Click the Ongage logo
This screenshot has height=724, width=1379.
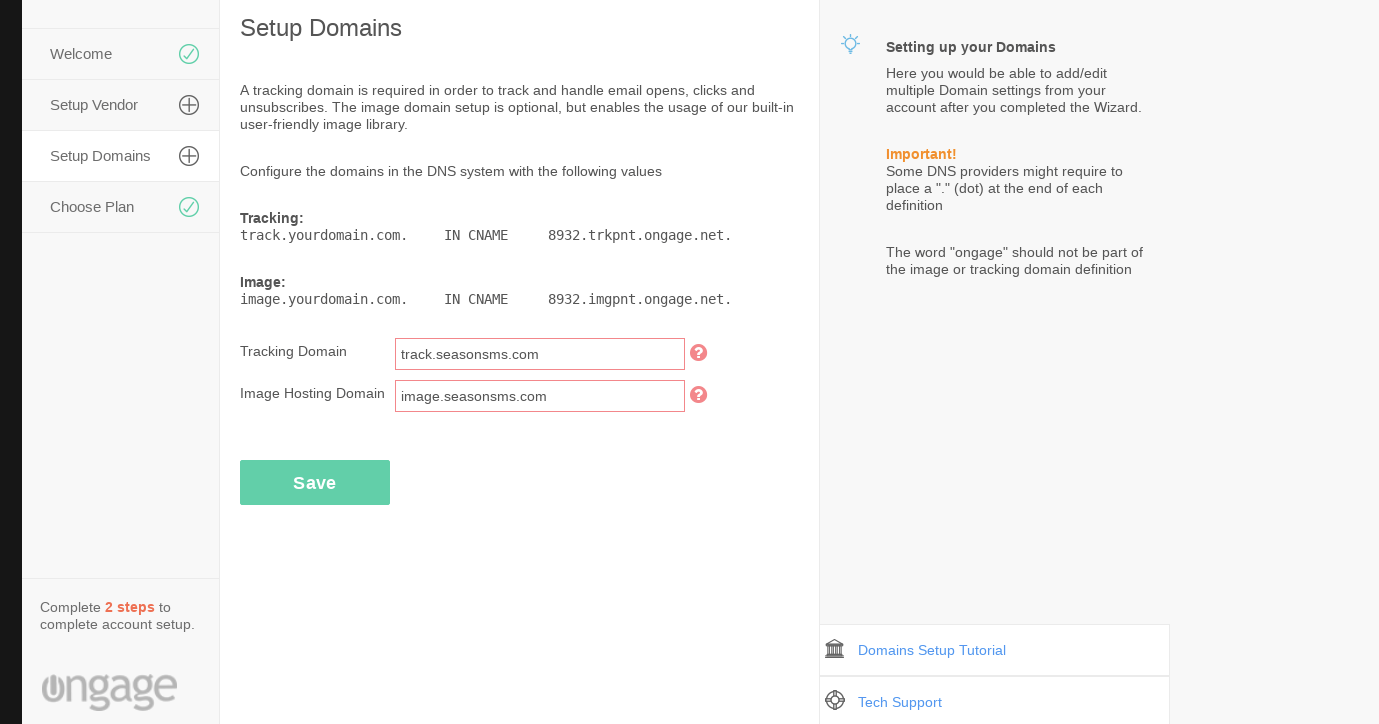coord(110,690)
